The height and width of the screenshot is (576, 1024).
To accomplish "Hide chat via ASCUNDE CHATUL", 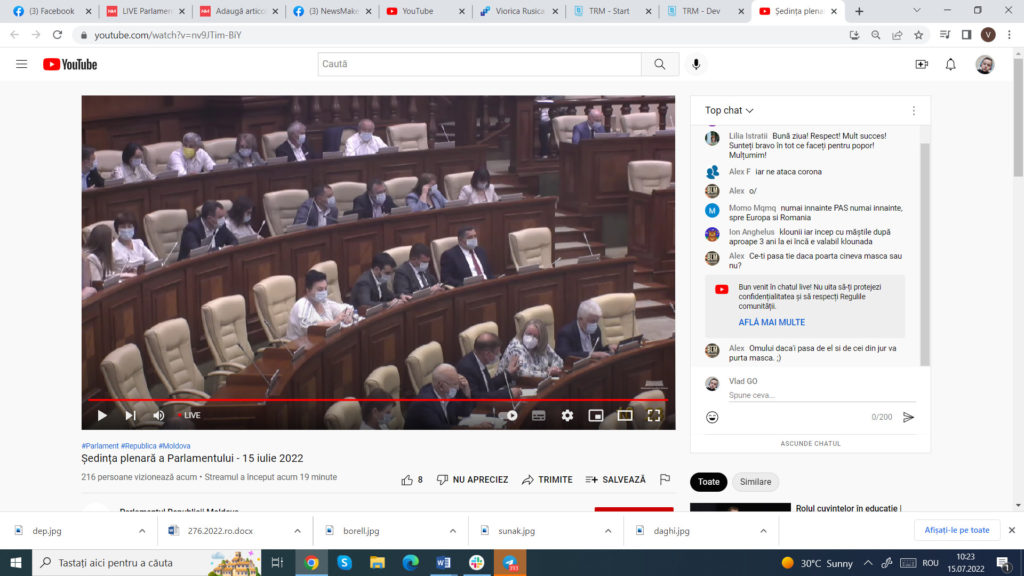I will 810,443.
